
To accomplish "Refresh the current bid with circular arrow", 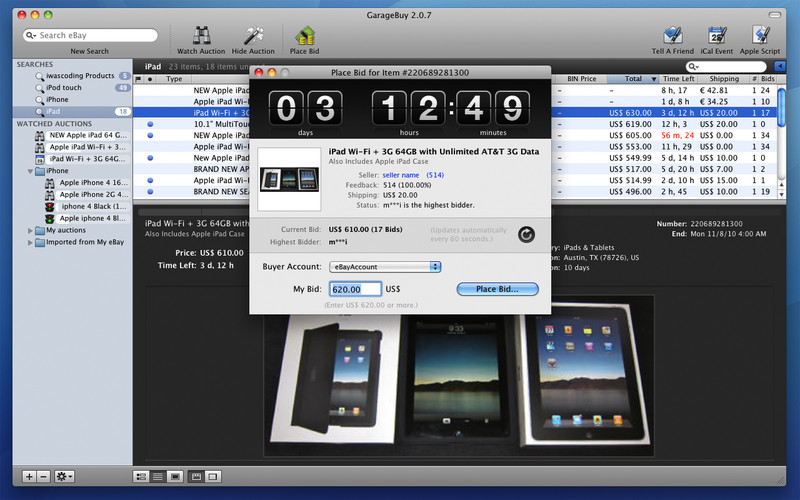I will tap(526, 235).
